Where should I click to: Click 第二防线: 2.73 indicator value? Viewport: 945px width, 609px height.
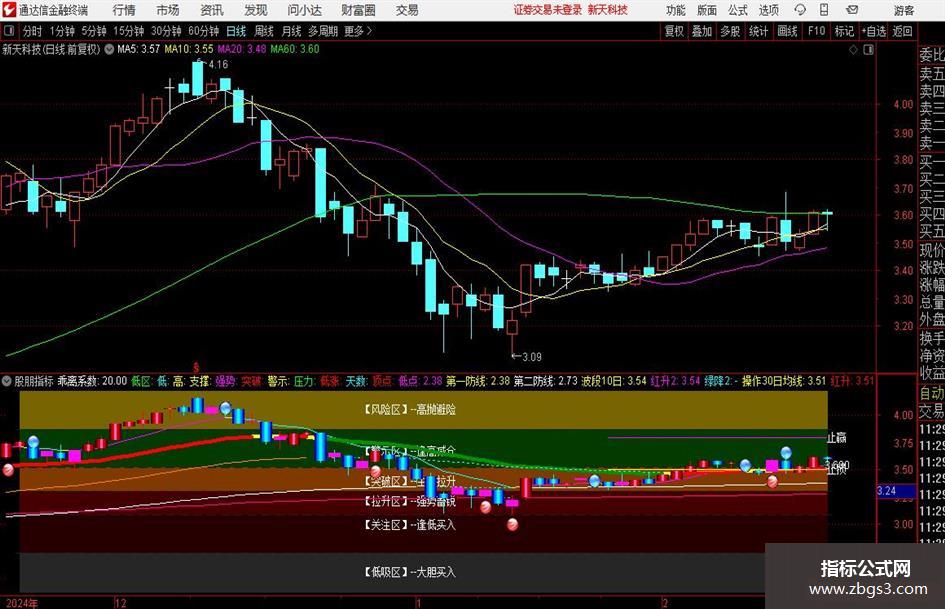[545, 381]
